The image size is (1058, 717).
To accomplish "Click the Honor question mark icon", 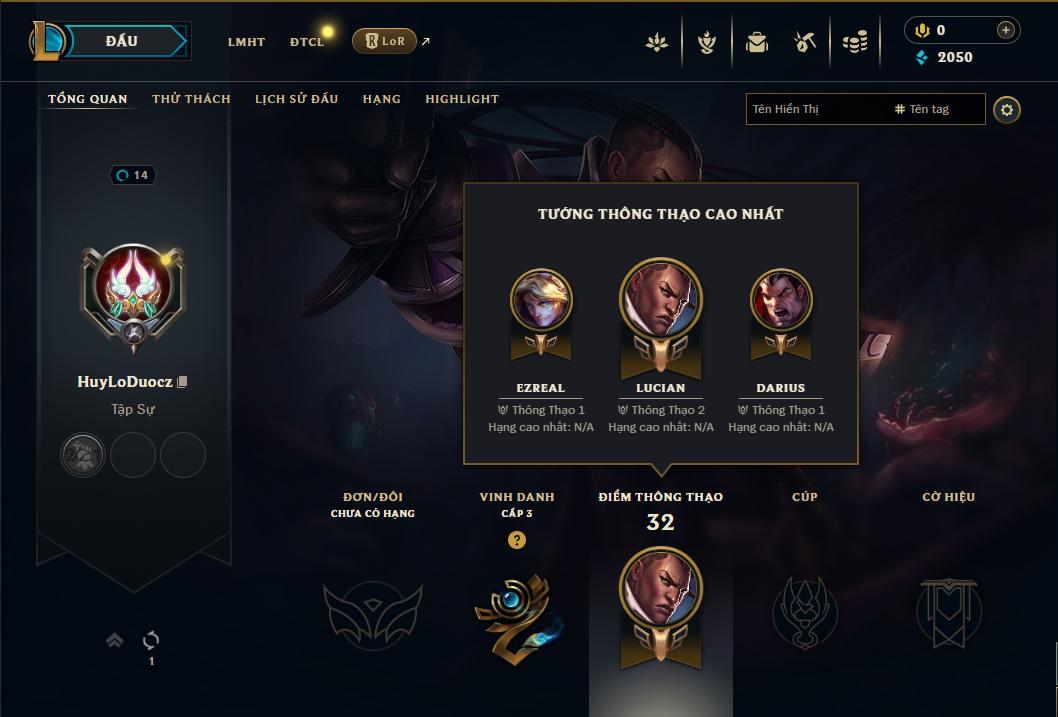I will click(x=517, y=540).
